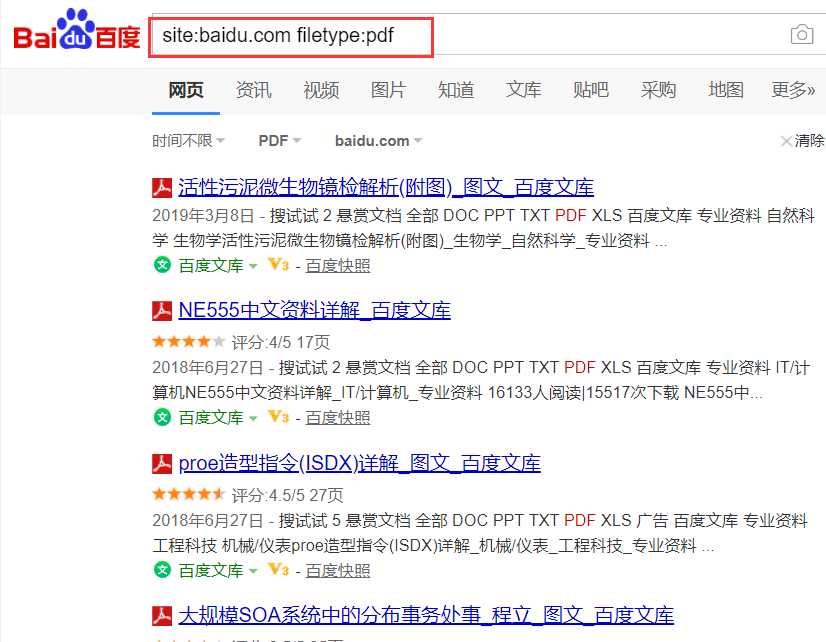Open 大规模SOA系统中的分布事务处事 result link
Viewport: 826px width, 642px height.
pos(426,615)
